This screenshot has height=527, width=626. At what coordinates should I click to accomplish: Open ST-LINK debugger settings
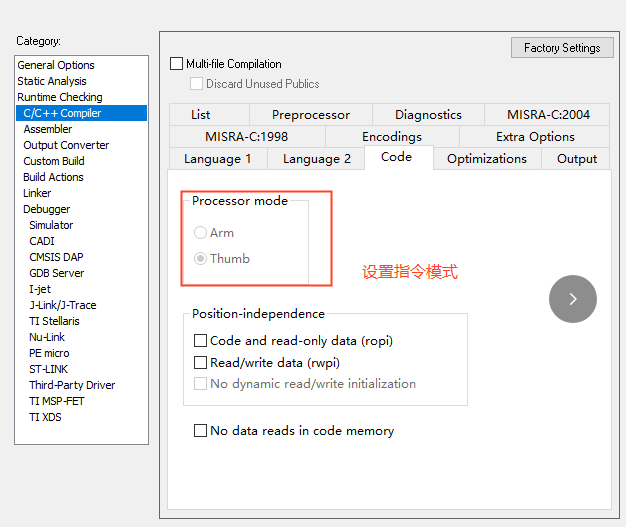49,369
